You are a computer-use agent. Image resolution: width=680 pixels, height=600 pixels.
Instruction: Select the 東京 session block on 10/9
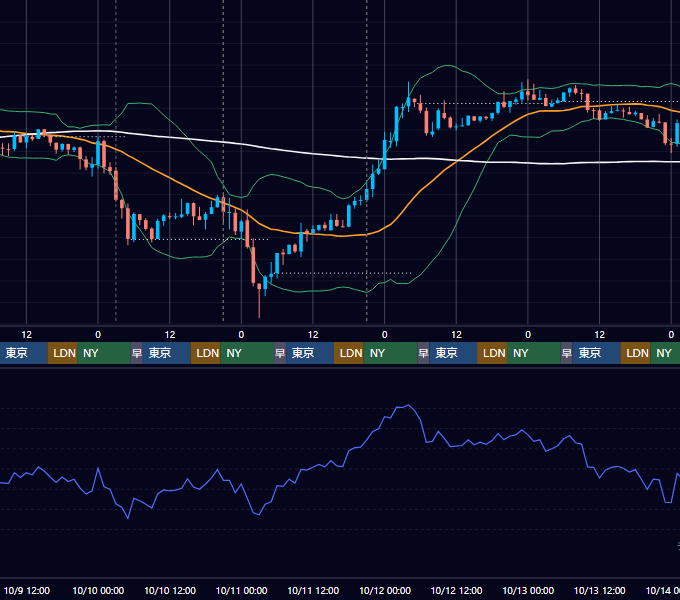pos(23,353)
